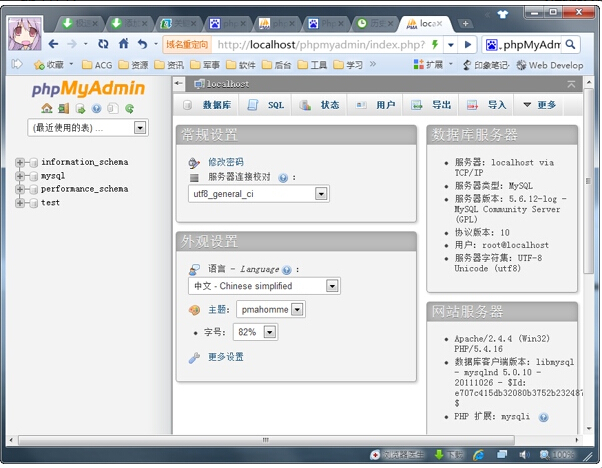Open the SQL tab
The image size is (602, 468).
pos(266,105)
